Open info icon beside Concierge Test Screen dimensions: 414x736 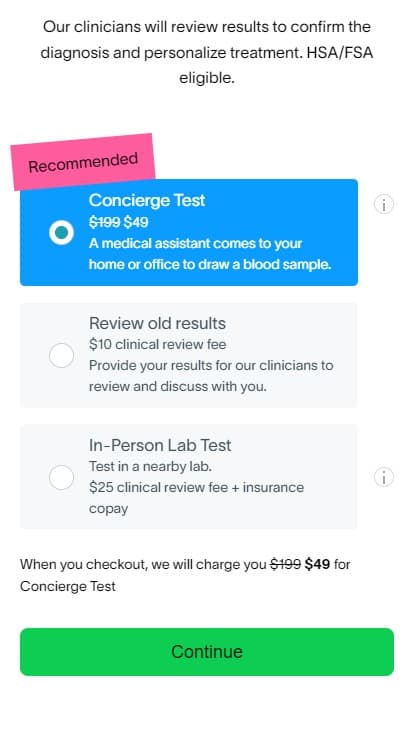[x=383, y=205]
